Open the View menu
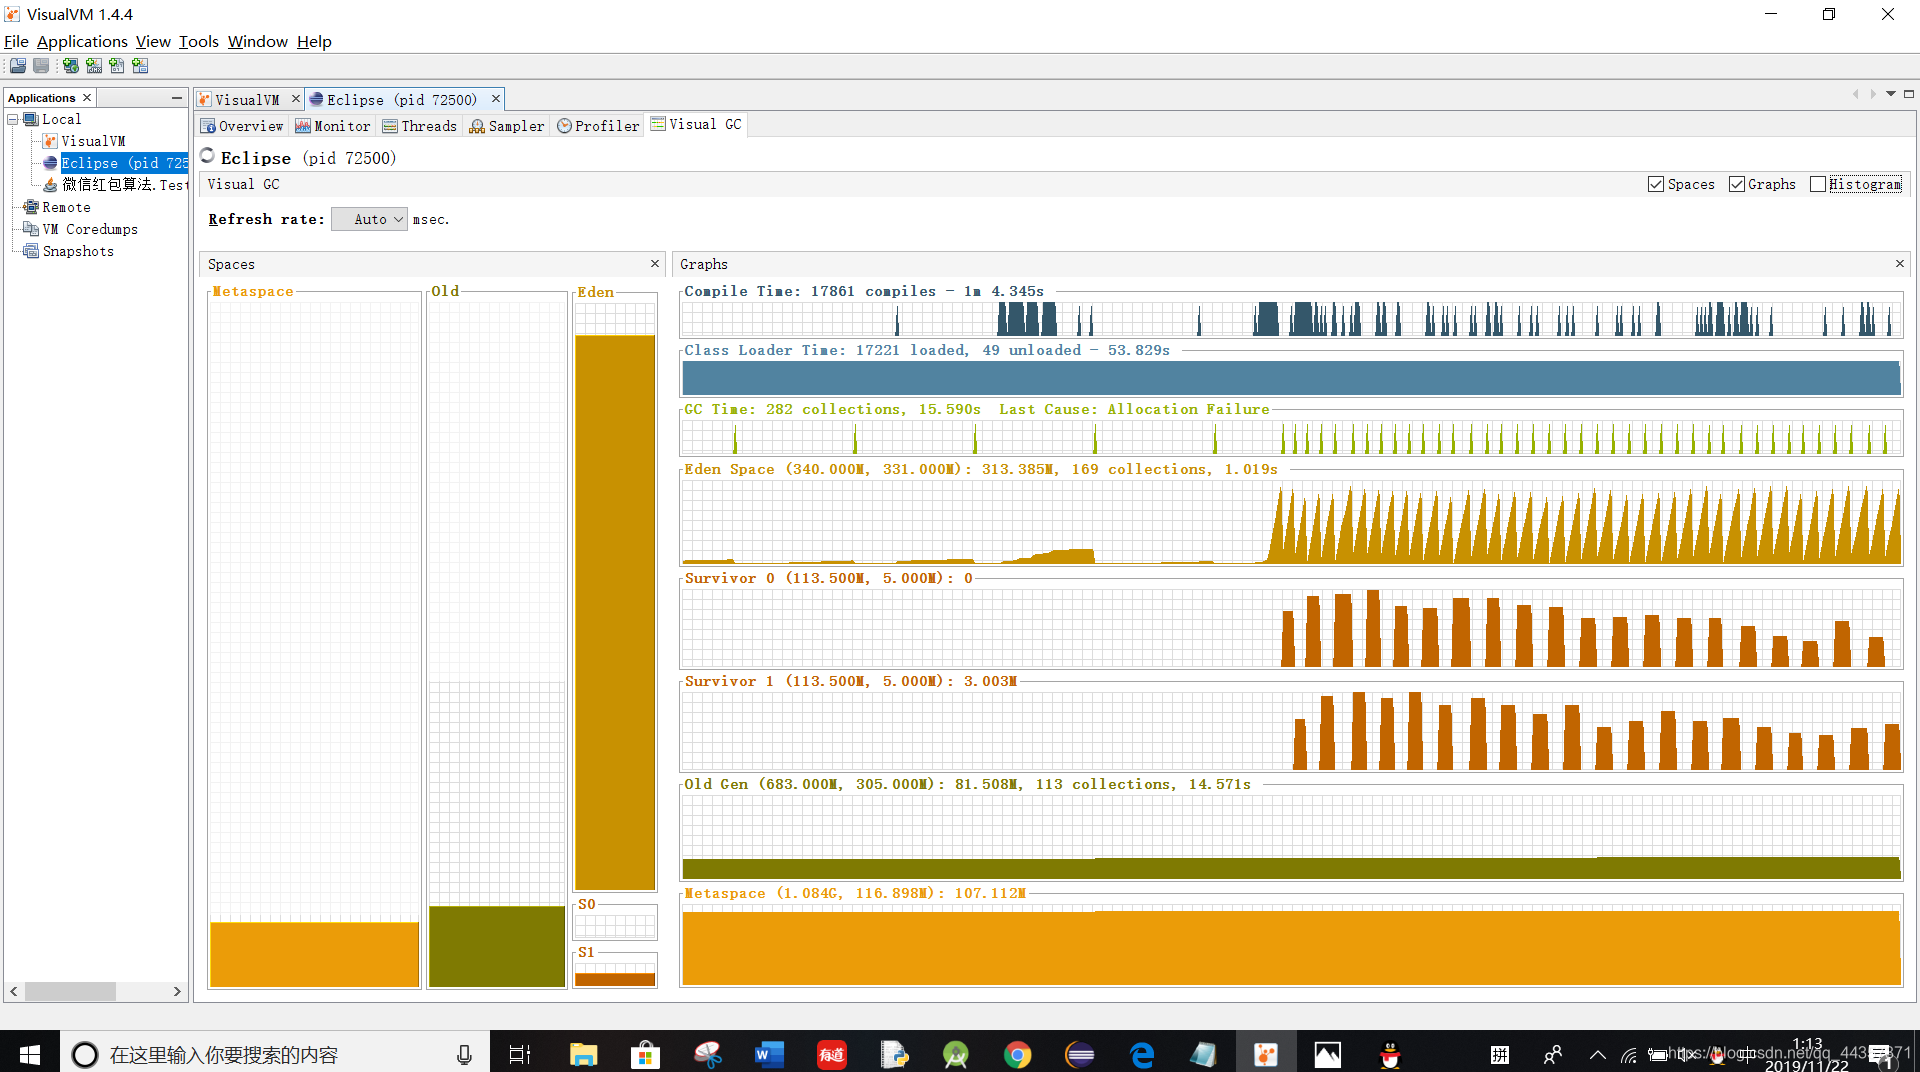The width and height of the screenshot is (1920, 1072). [153, 41]
